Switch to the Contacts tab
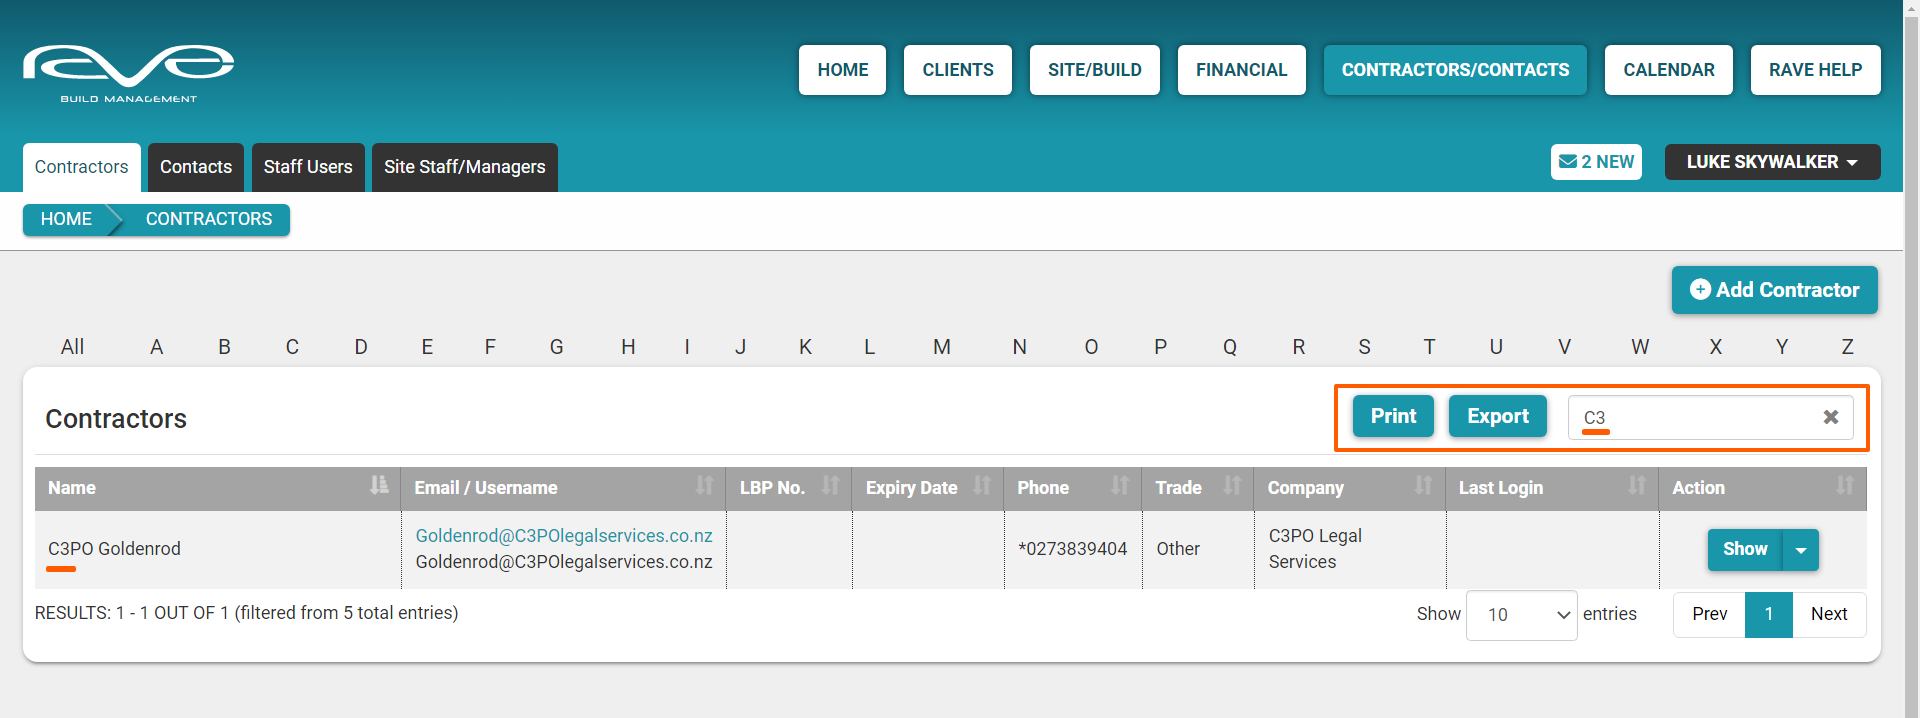The width and height of the screenshot is (1920, 718). pyautogui.click(x=196, y=167)
